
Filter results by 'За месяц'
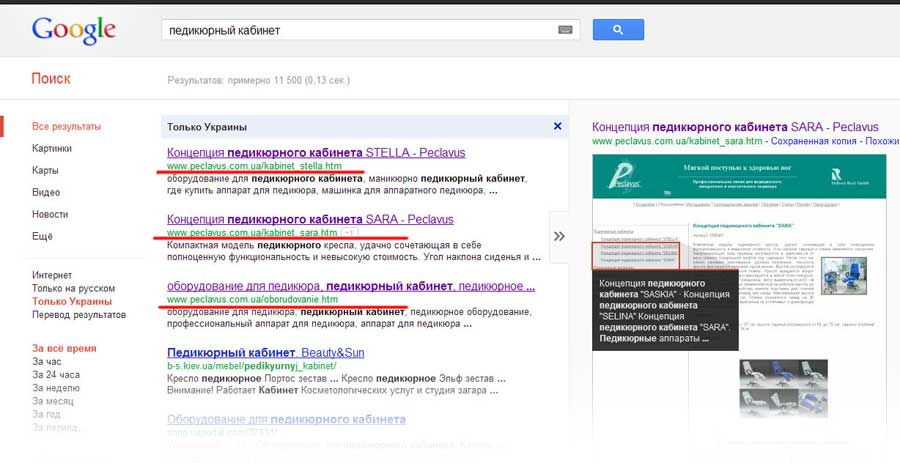coord(53,401)
